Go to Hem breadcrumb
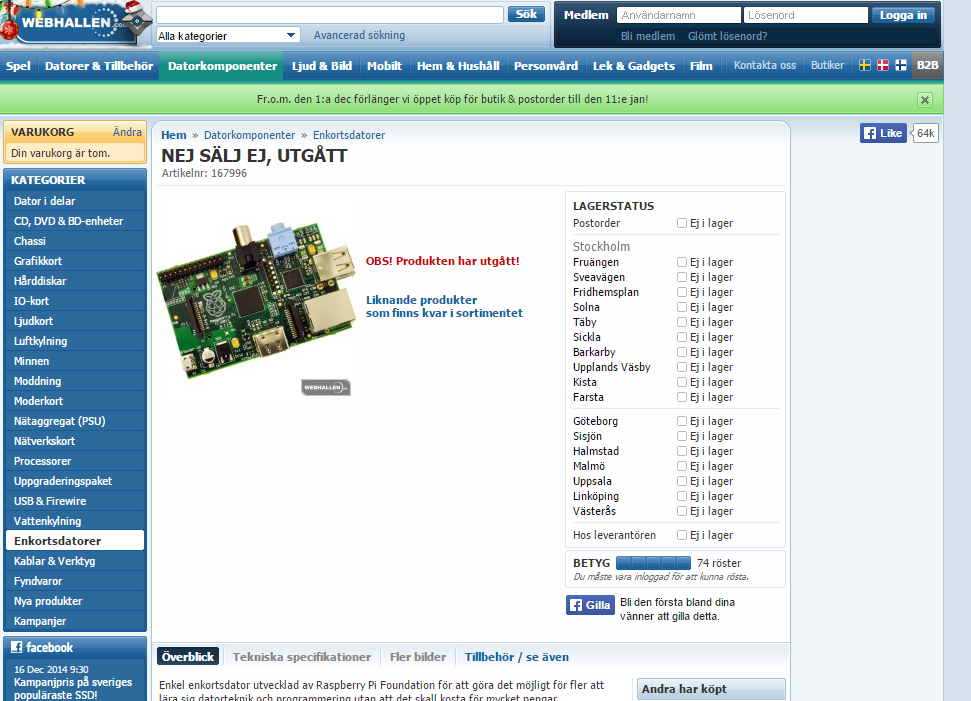 click(173, 135)
